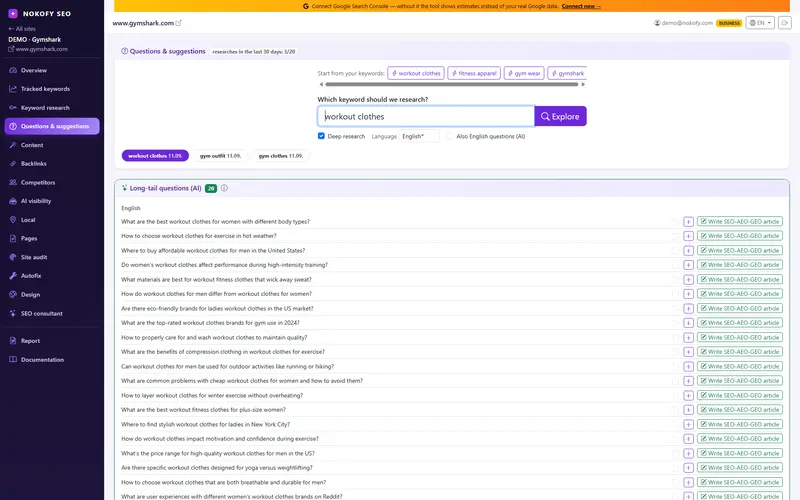Click 'Connect now' link in banner
The width and height of the screenshot is (800, 500).
[x=581, y=6]
